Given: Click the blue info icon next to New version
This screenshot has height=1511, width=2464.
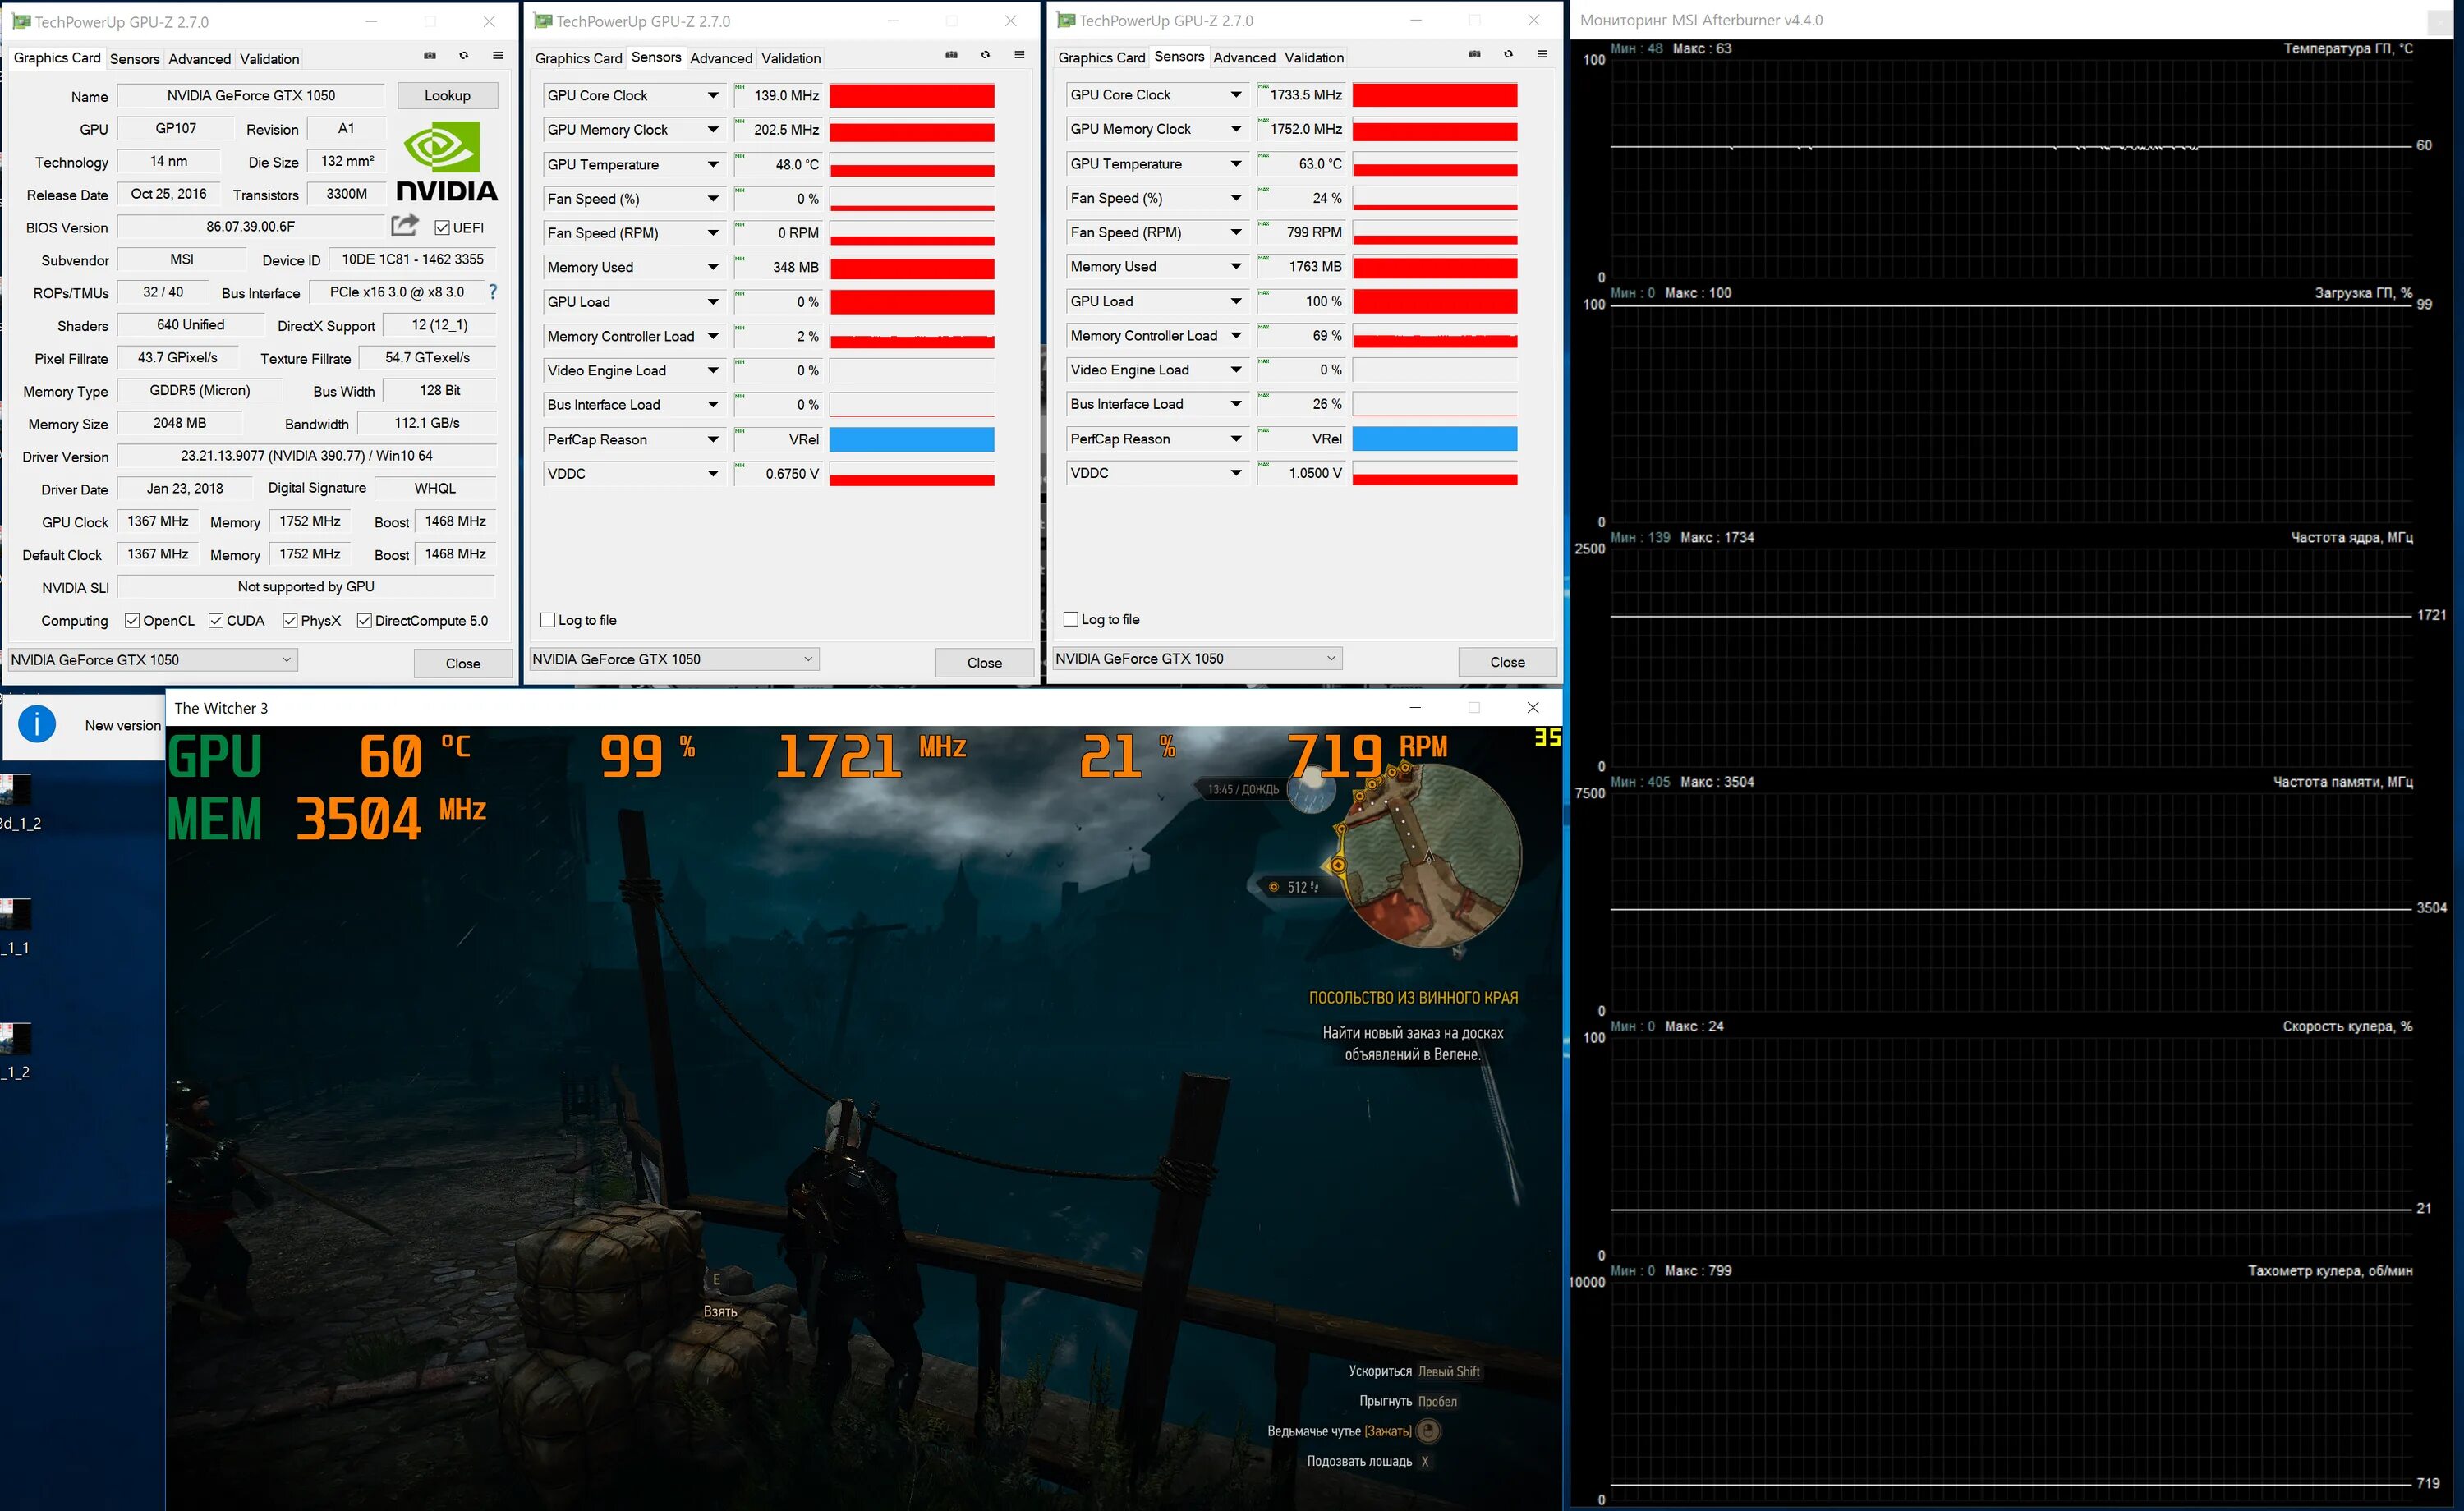Looking at the screenshot, I should point(38,724).
